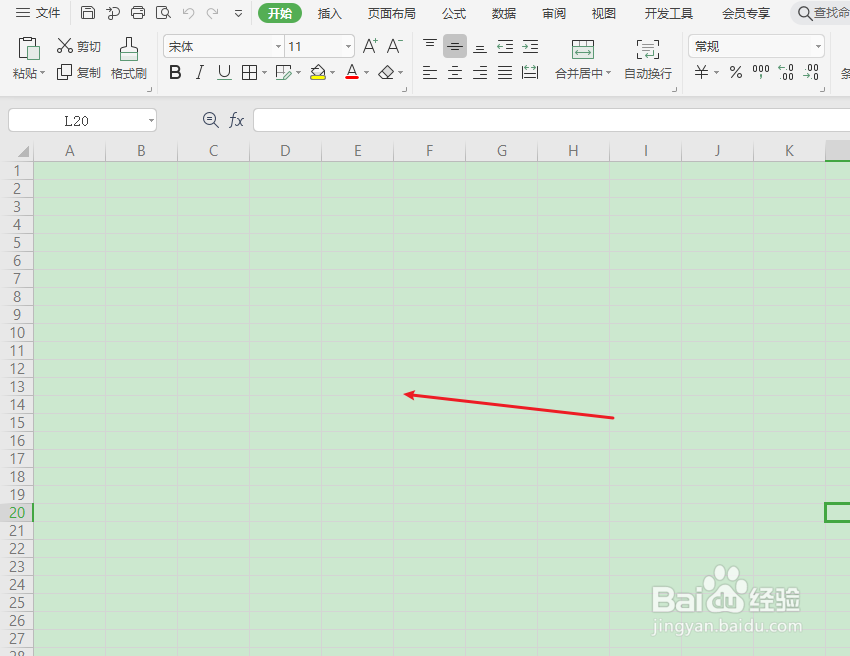This screenshot has width=850, height=656.
Task: Open the 页面布局 tab
Action: [x=391, y=13]
